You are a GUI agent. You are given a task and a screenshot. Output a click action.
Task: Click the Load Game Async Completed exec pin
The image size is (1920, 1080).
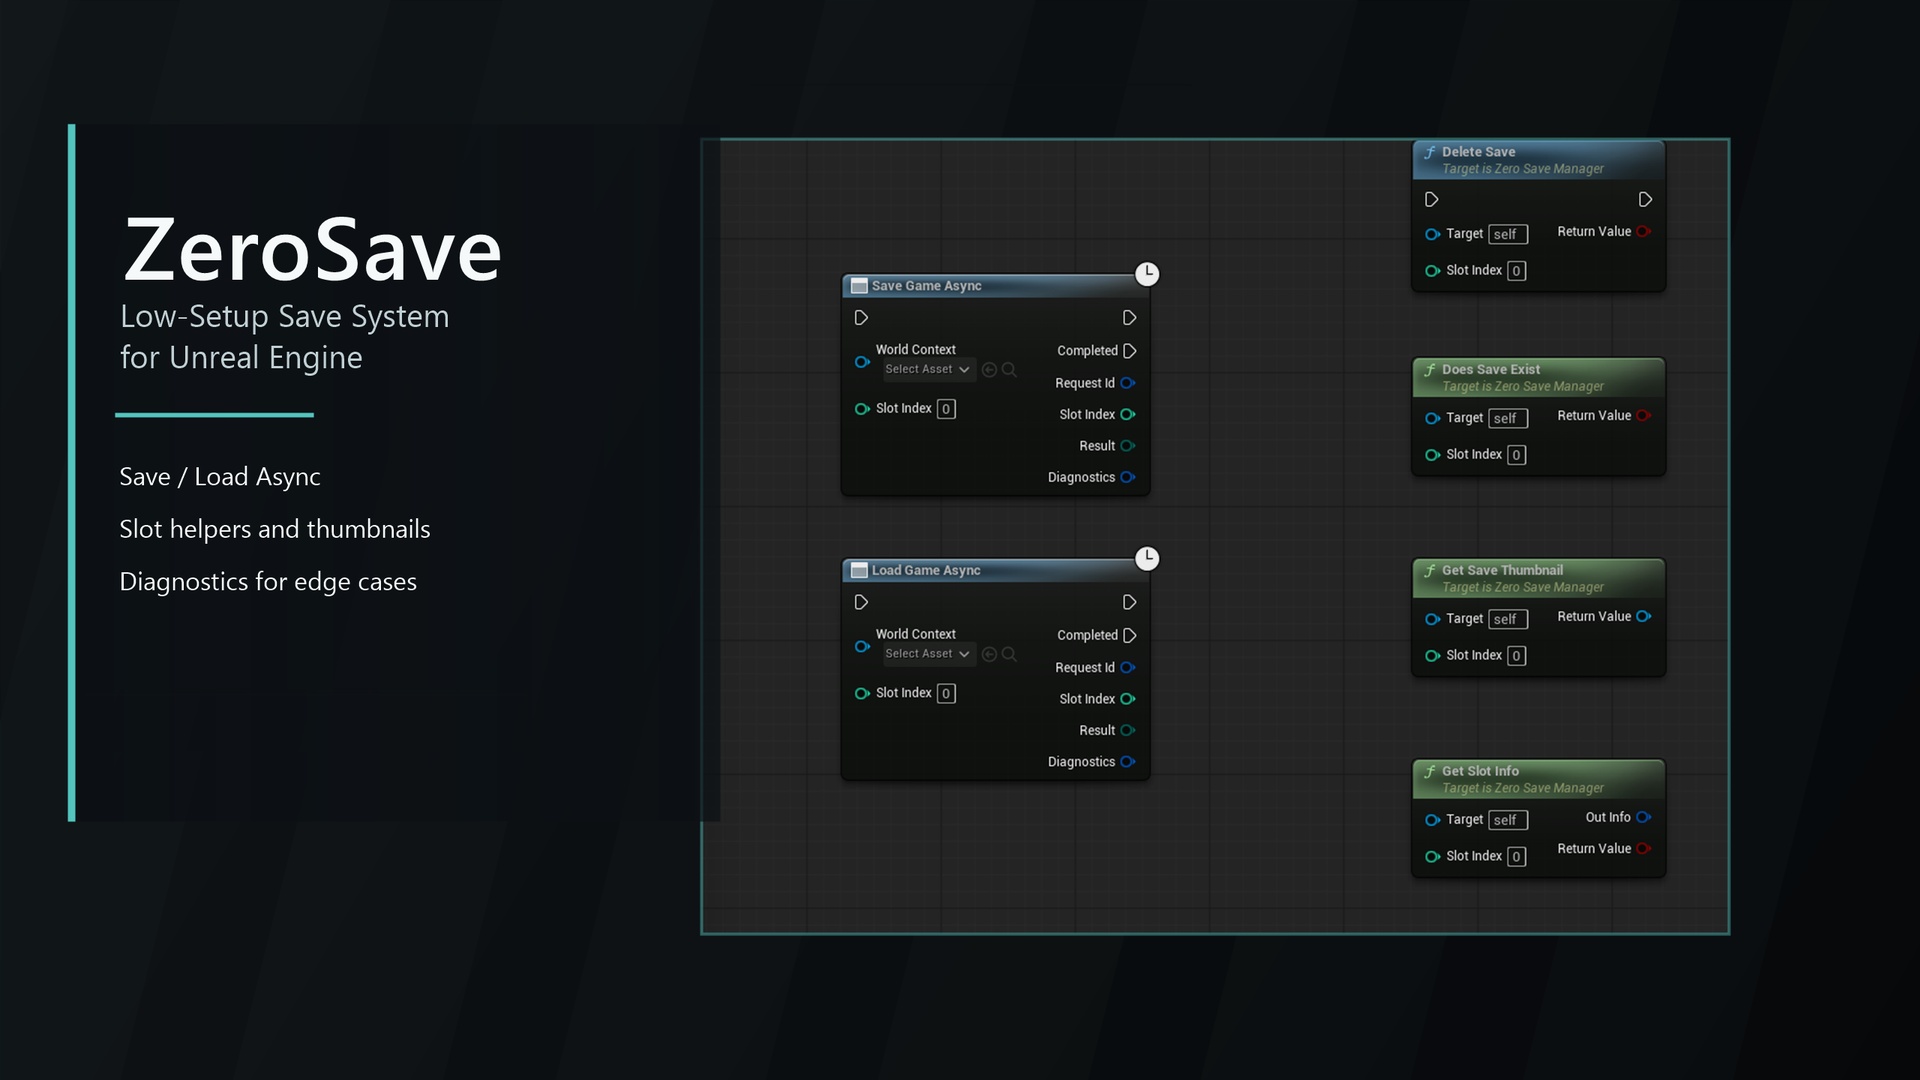pos(1130,635)
